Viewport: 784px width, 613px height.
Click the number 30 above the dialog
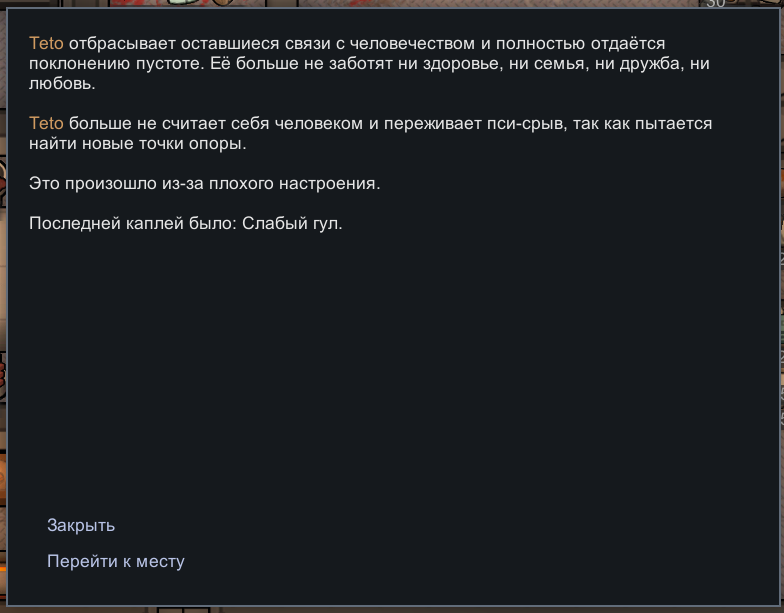click(716, 3)
